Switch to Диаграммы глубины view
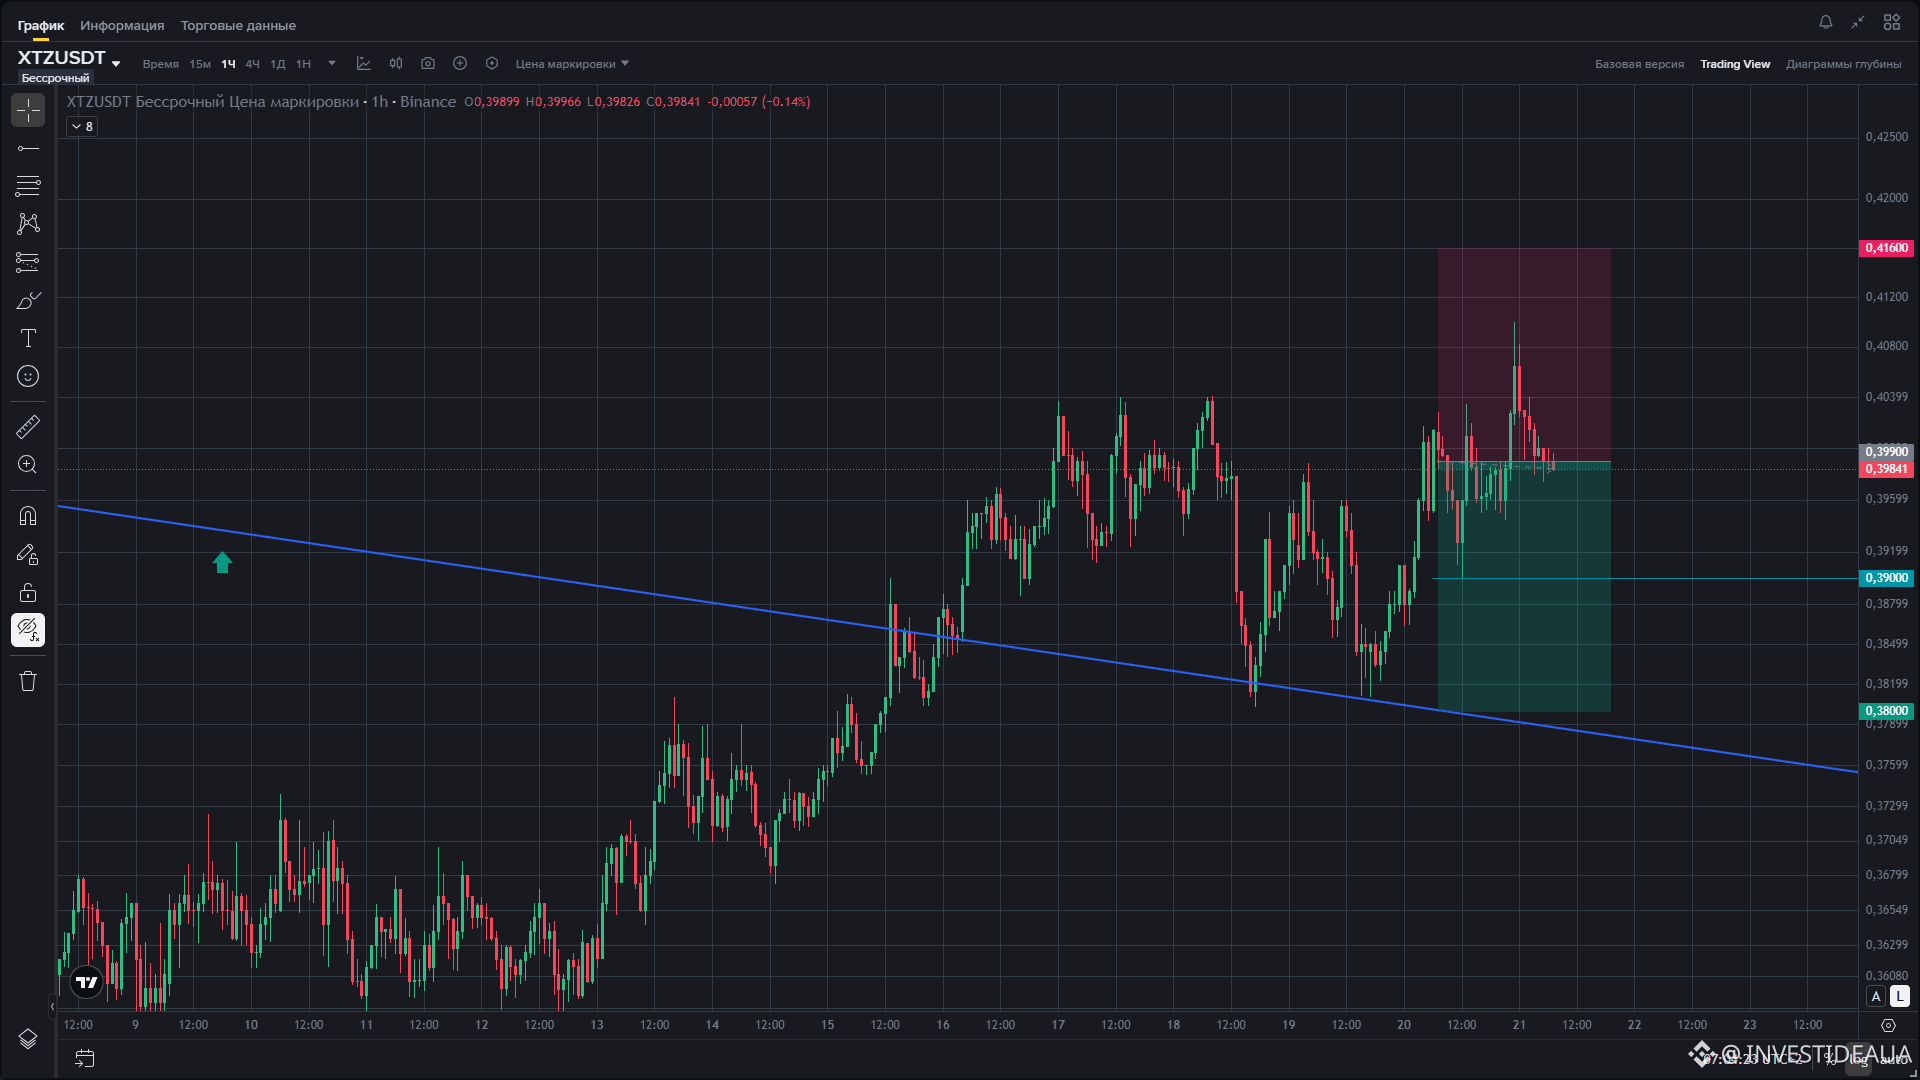The height and width of the screenshot is (1080, 1920). 1843,63
